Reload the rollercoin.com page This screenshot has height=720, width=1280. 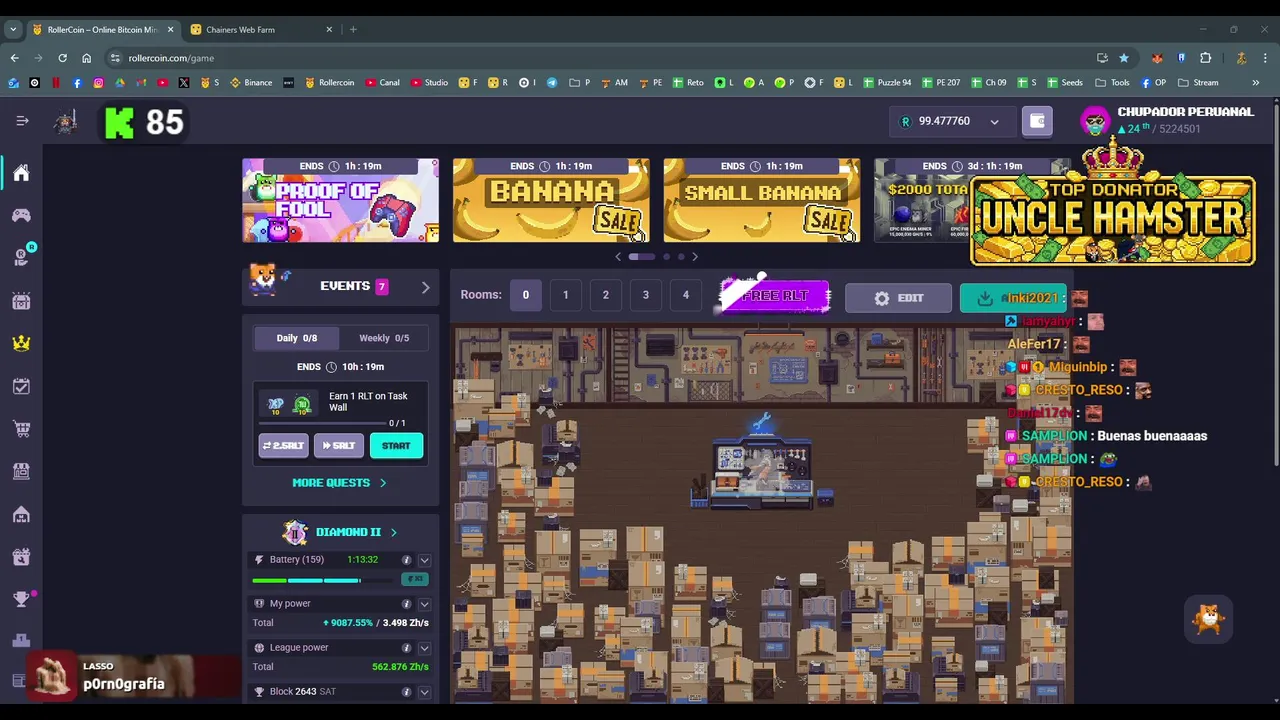[62, 58]
